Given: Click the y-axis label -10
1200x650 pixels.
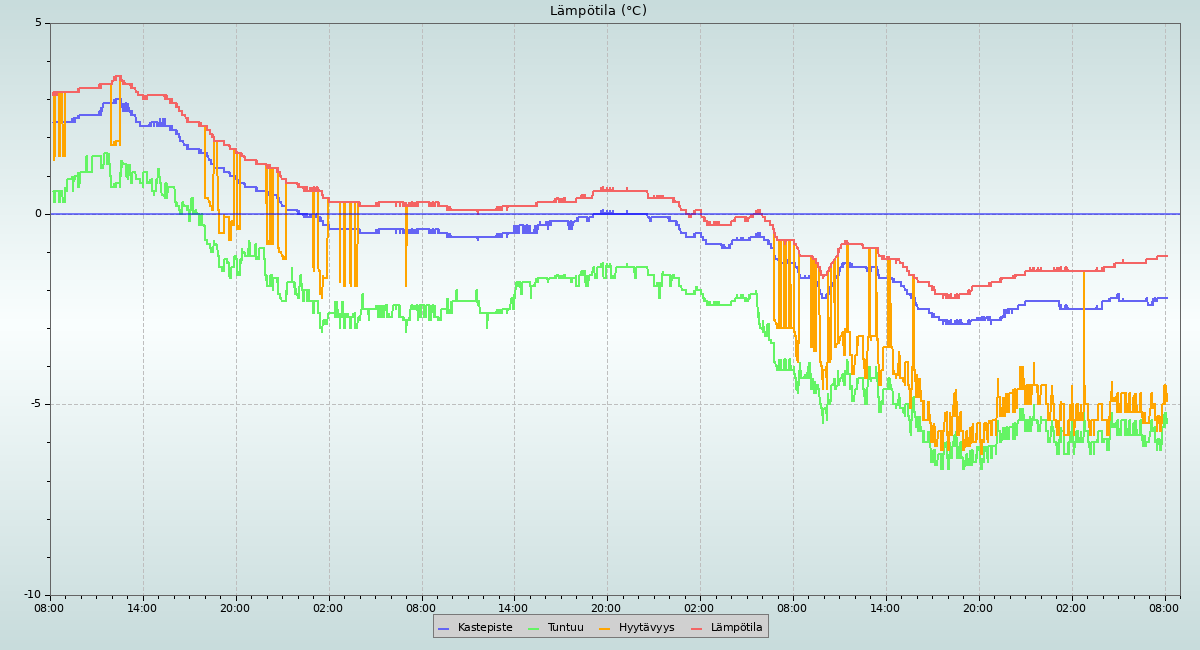Looking at the screenshot, I should [x=33, y=595].
